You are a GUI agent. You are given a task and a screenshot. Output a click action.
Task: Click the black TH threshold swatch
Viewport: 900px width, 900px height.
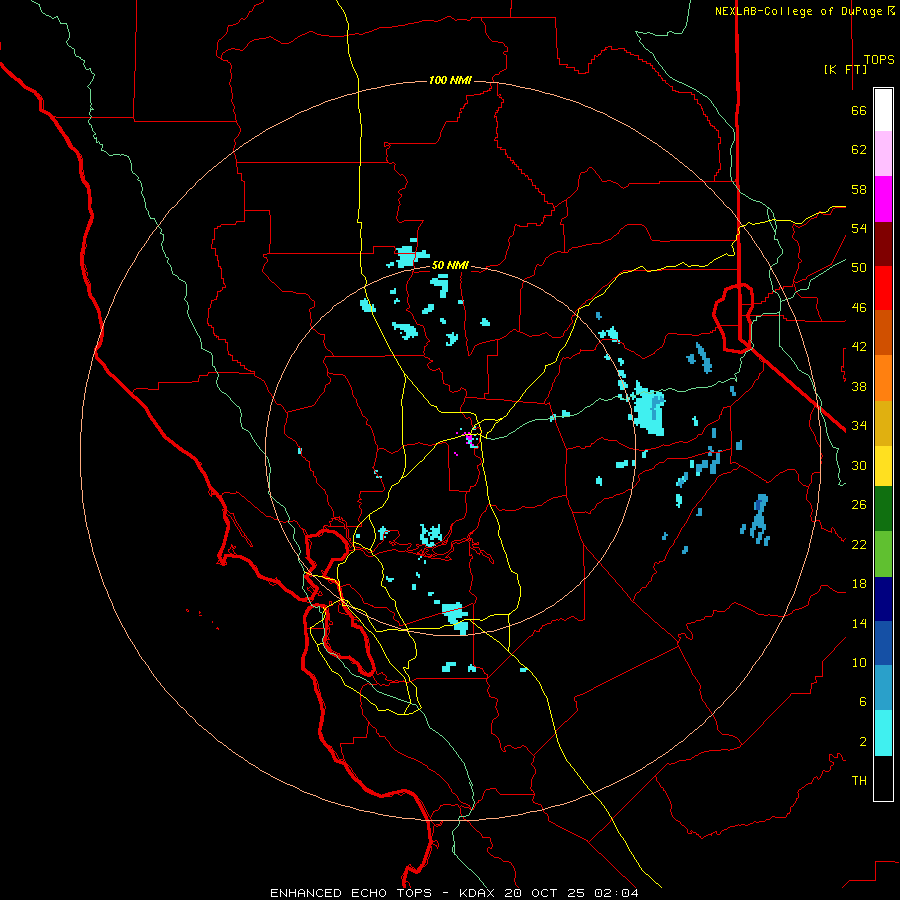coord(883,778)
